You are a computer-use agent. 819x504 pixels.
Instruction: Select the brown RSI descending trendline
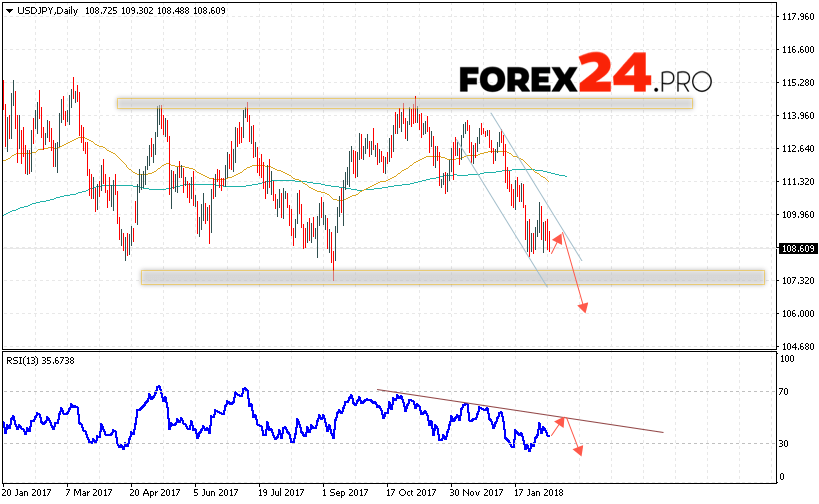[x=520, y=411]
